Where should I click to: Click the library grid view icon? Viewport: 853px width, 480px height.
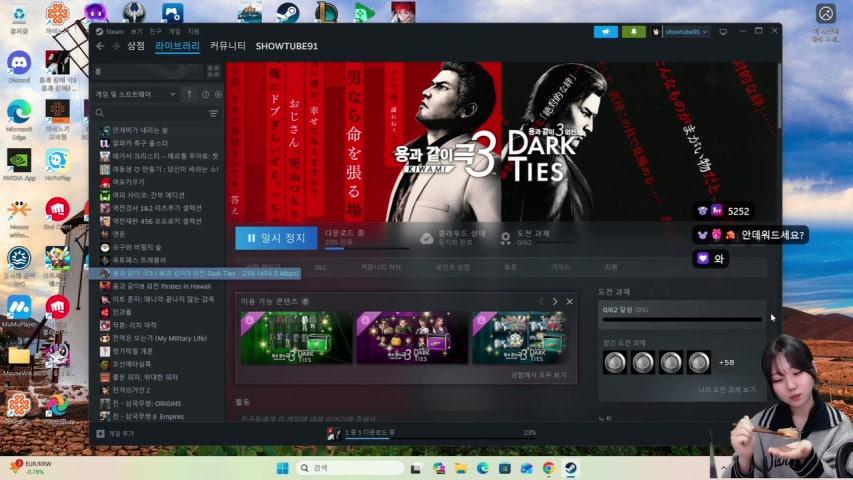click(212, 72)
